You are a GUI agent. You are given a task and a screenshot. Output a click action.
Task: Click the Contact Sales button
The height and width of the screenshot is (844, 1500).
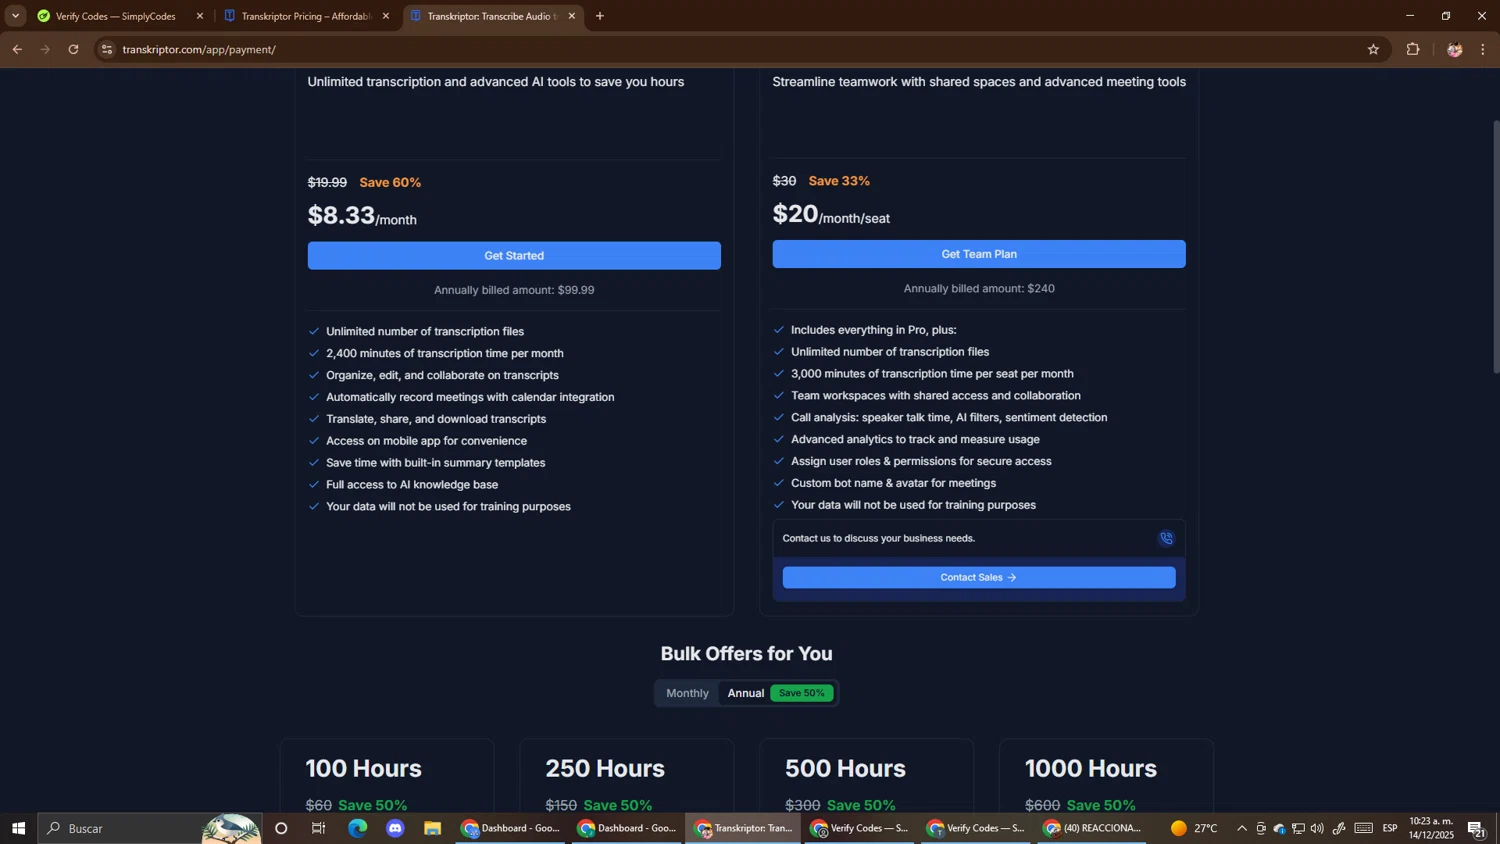click(x=979, y=578)
